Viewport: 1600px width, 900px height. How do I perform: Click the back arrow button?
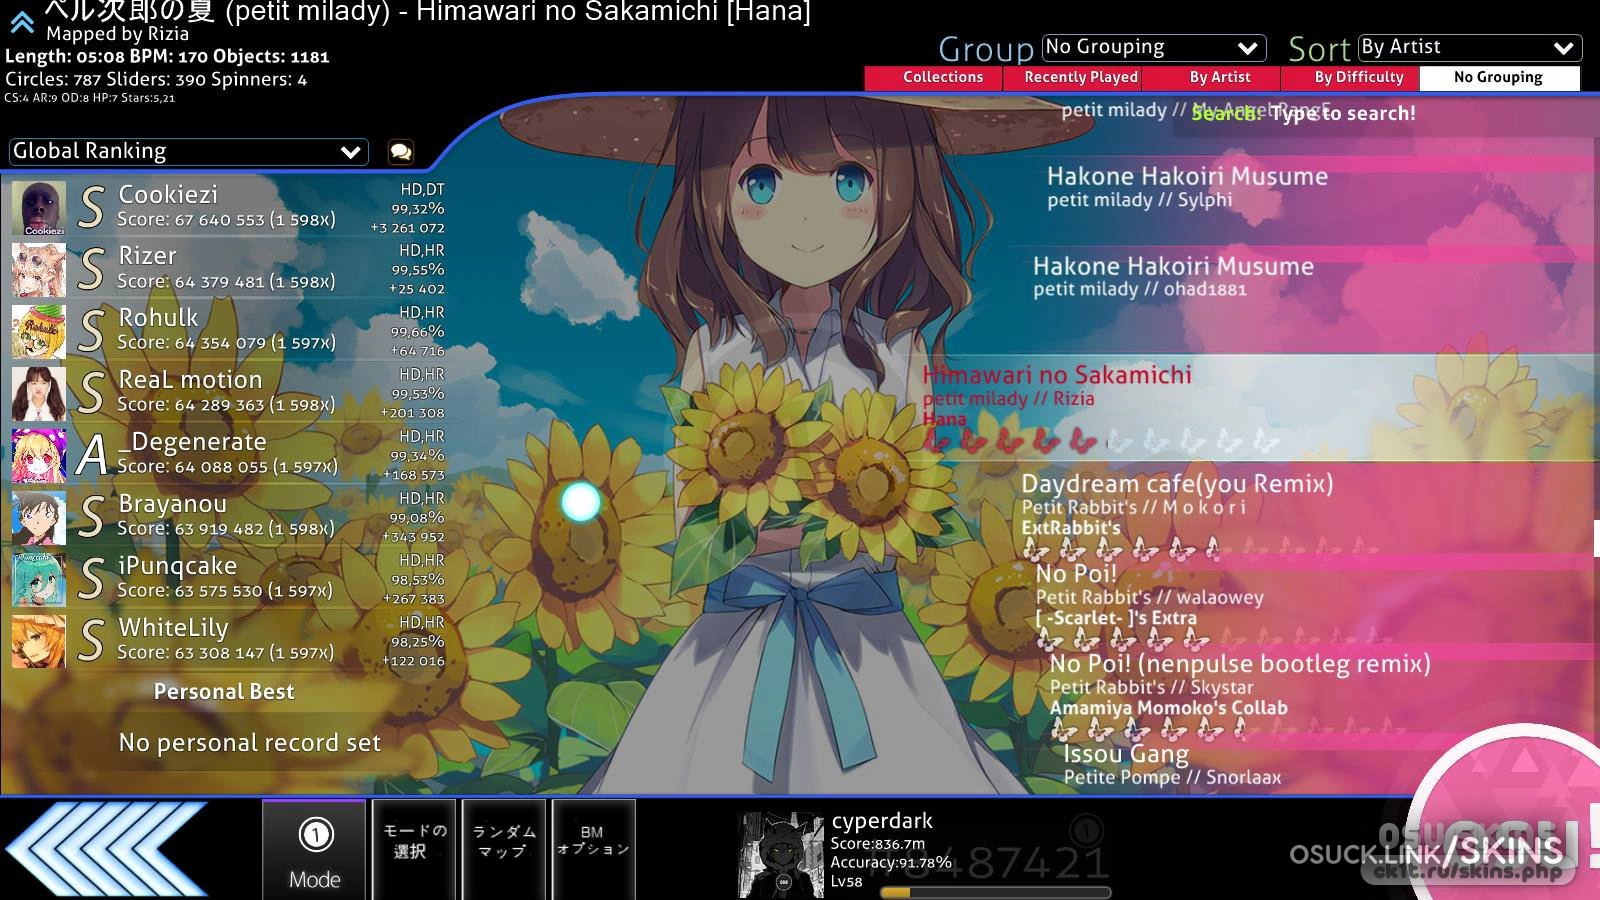tap(107, 849)
